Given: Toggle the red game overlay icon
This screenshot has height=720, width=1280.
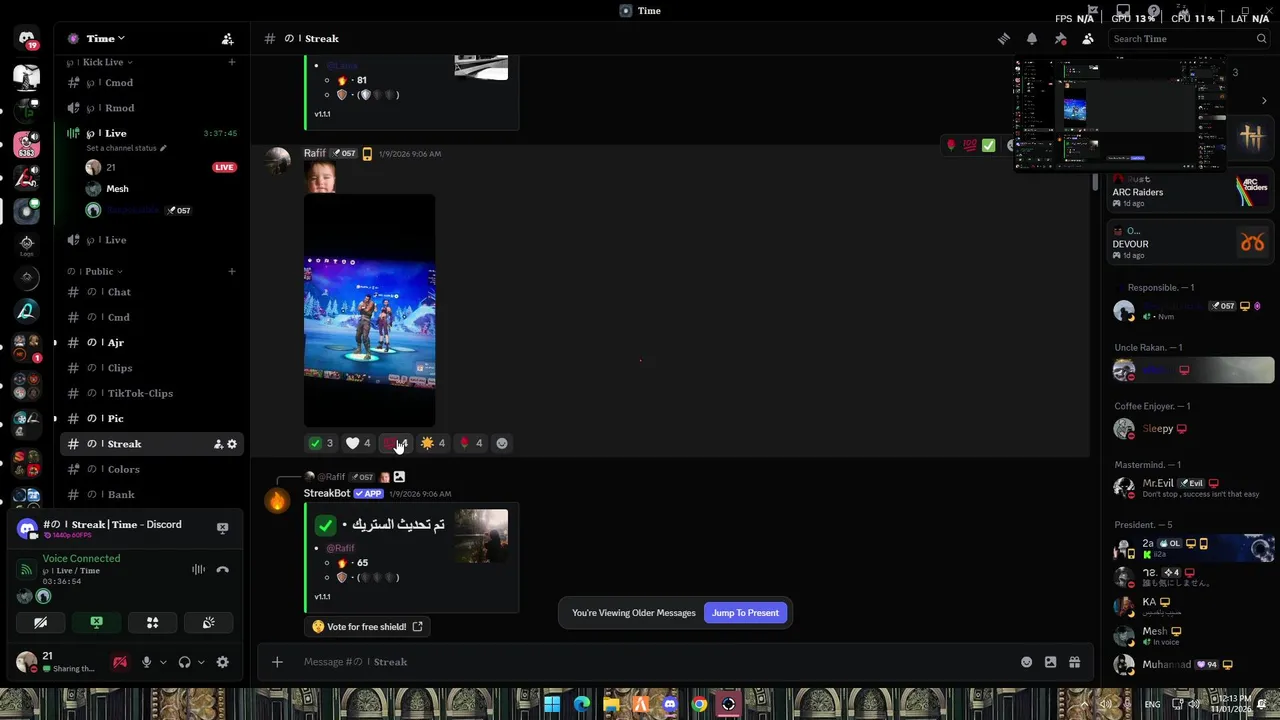Looking at the screenshot, I should click(120, 662).
